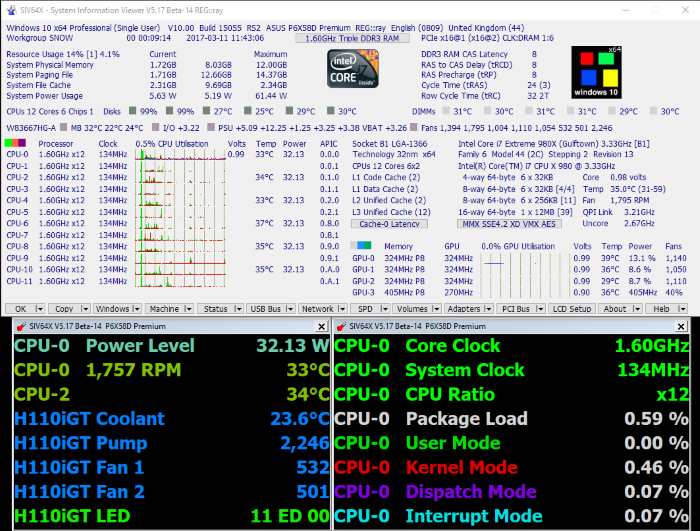Expand the Status dropdown arrow
The width and height of the screenshot is (700, 531).
tap(238, 309)
